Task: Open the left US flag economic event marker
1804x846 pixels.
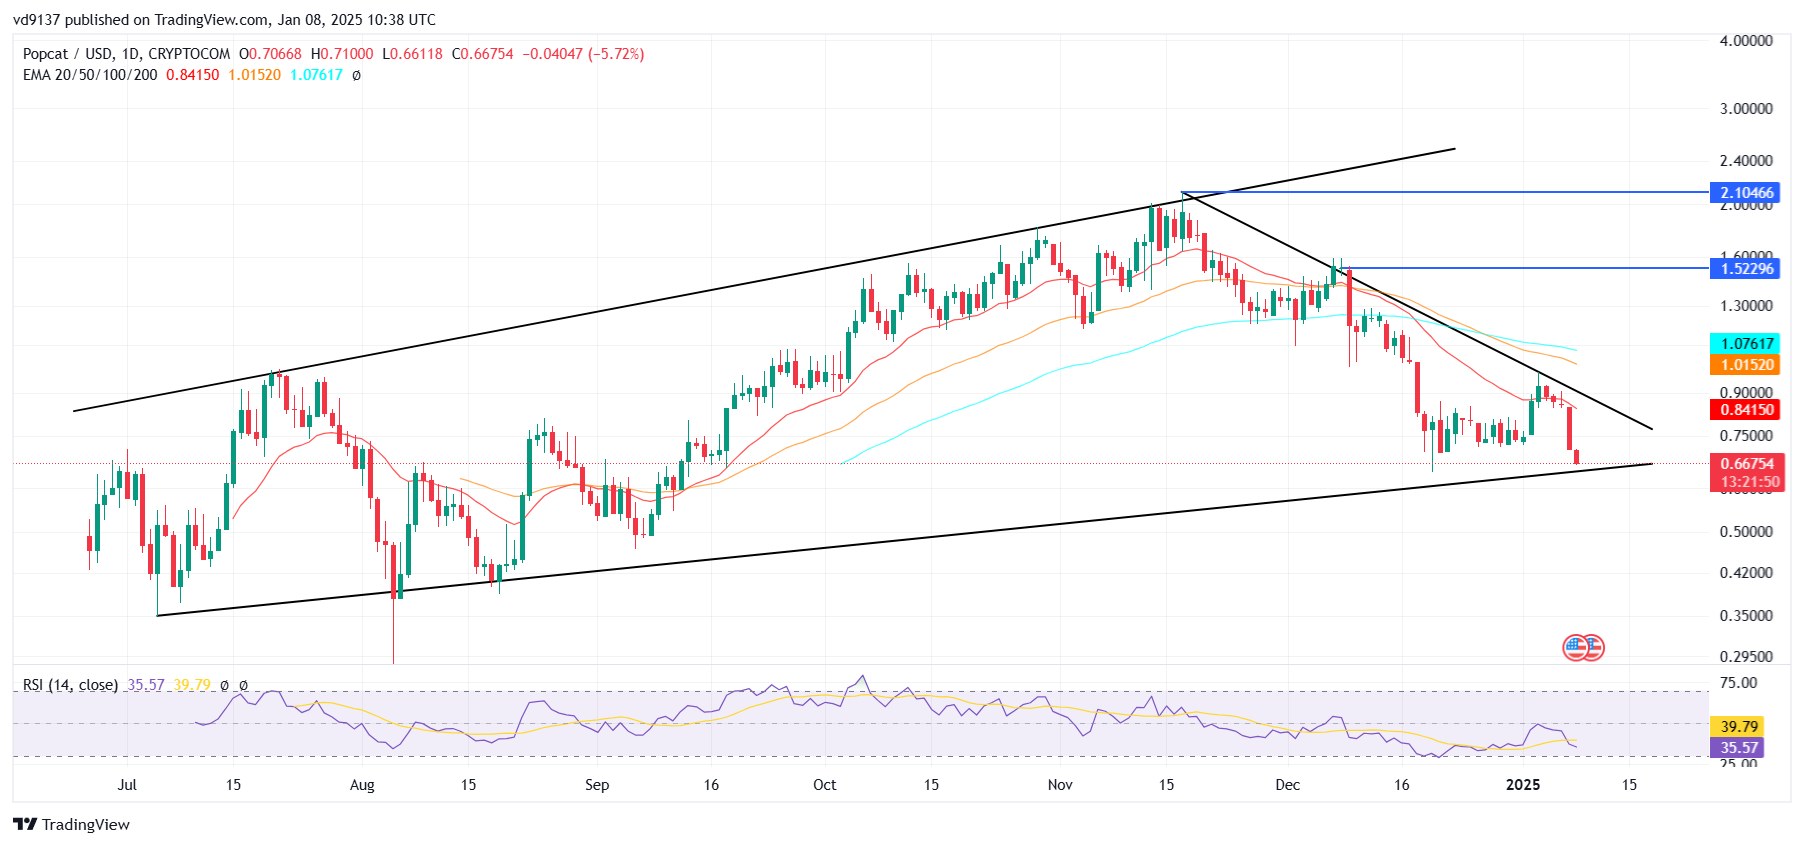Action: (x=1576, y=648)
